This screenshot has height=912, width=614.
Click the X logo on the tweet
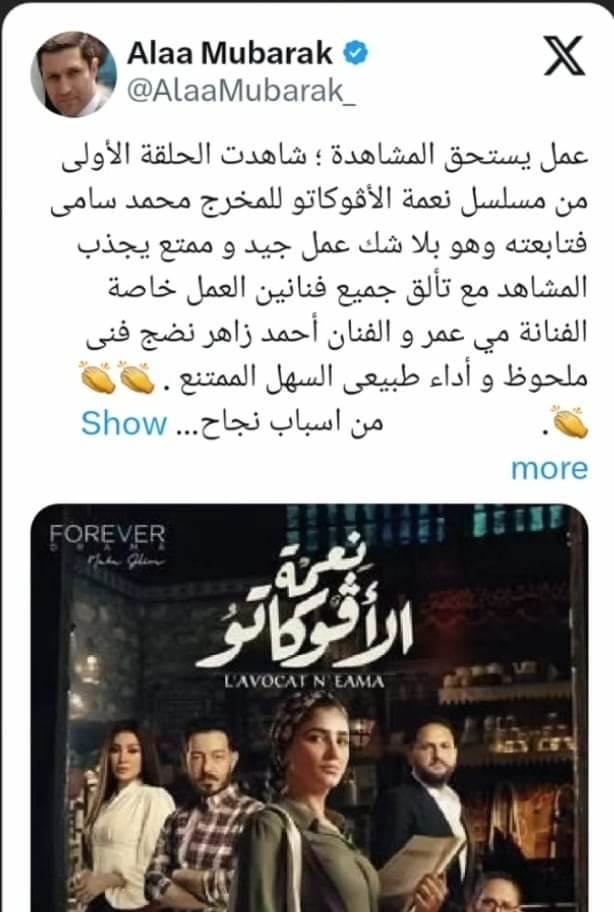(x=564, y=56)
